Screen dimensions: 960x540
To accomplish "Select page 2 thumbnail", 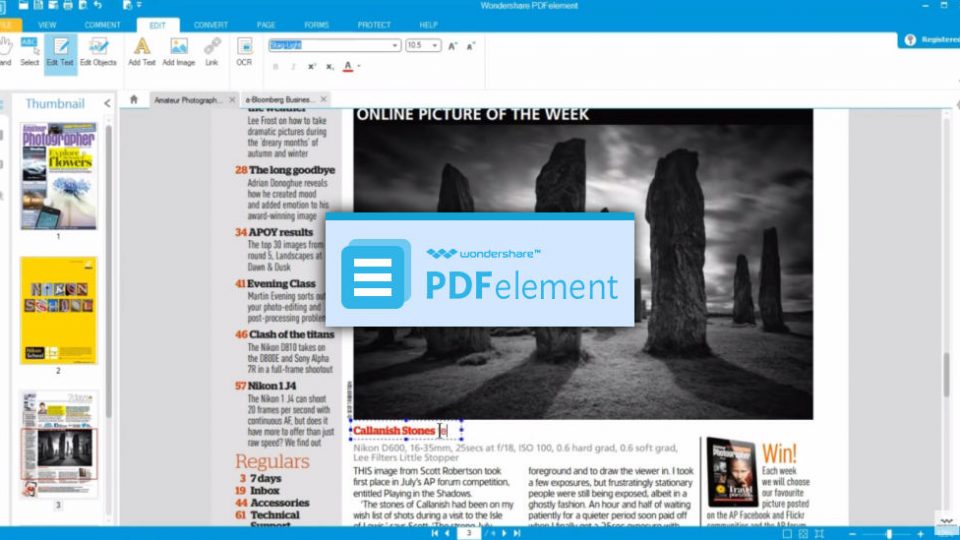I will (x=58, y=310).
